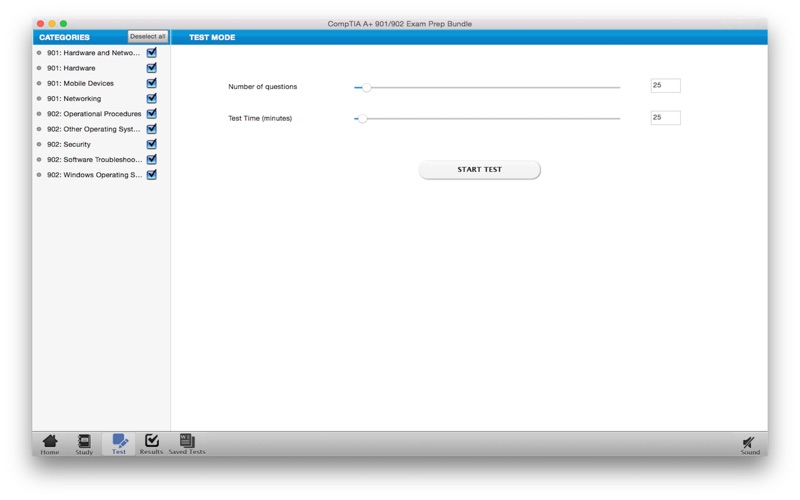The height and width of the screenshot is (500, 800).
Task: Click the Test Time slider handle
Action: pos(362,119)
